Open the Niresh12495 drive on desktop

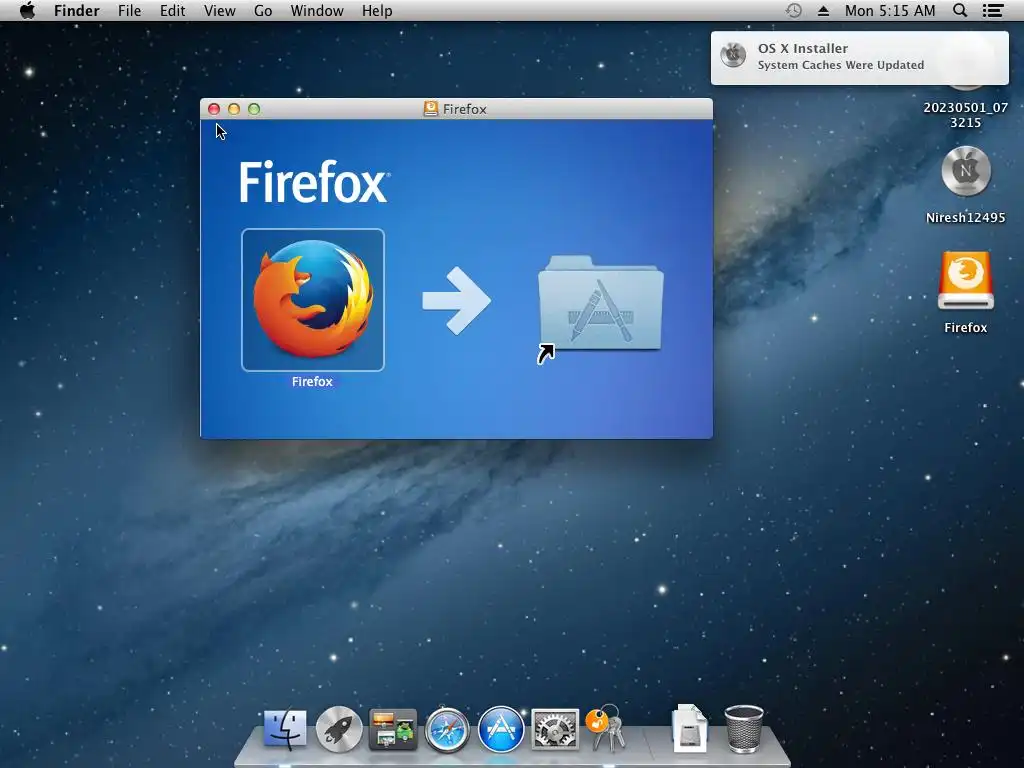965,171
